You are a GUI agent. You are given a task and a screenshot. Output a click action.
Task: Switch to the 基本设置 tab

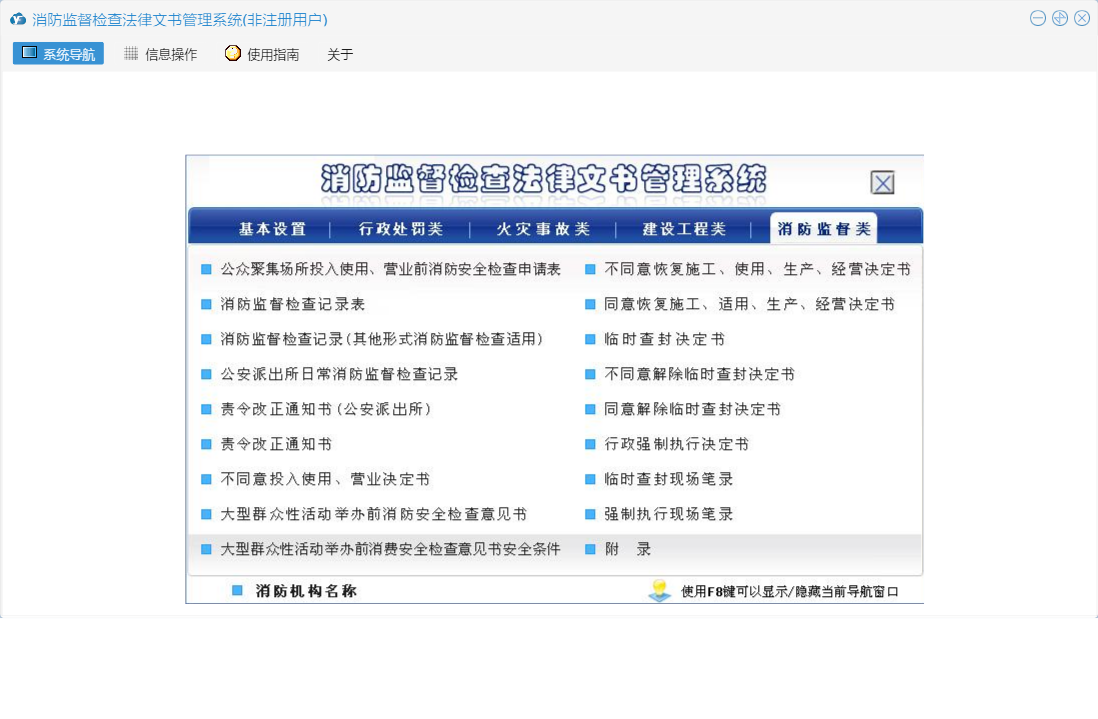(x=272, y=229)
